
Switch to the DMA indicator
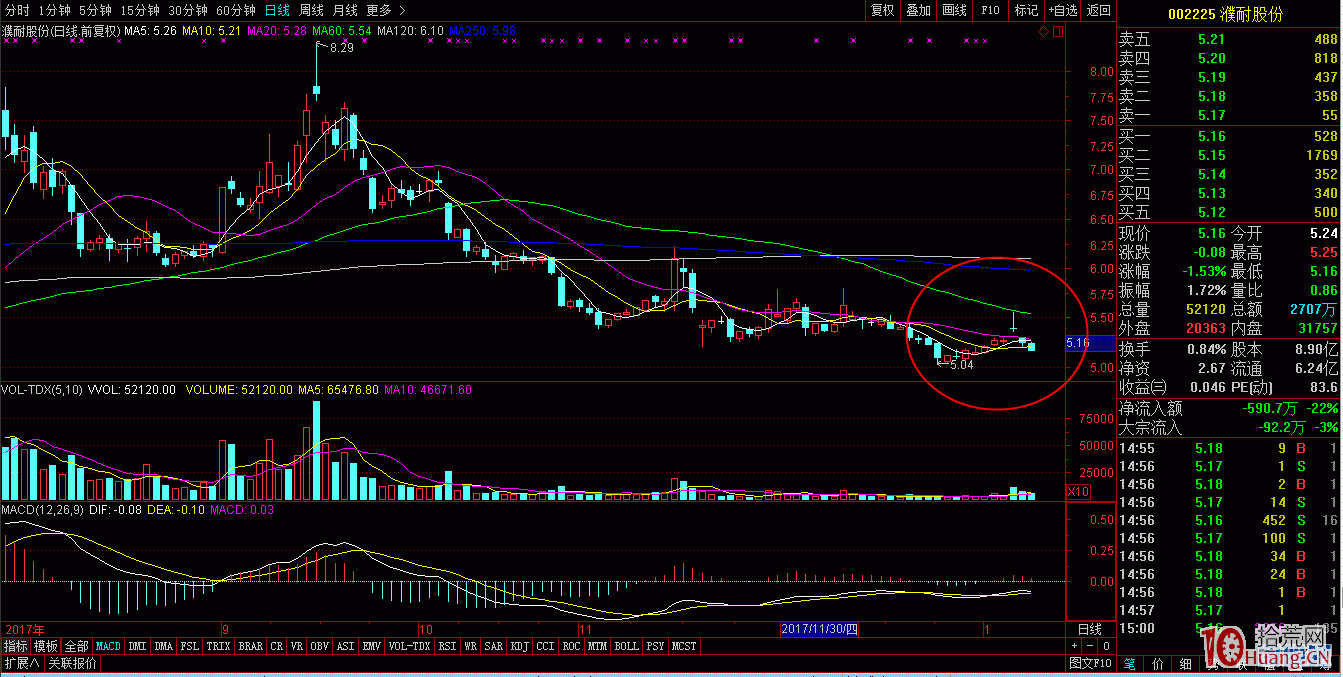tap(163, 646)
